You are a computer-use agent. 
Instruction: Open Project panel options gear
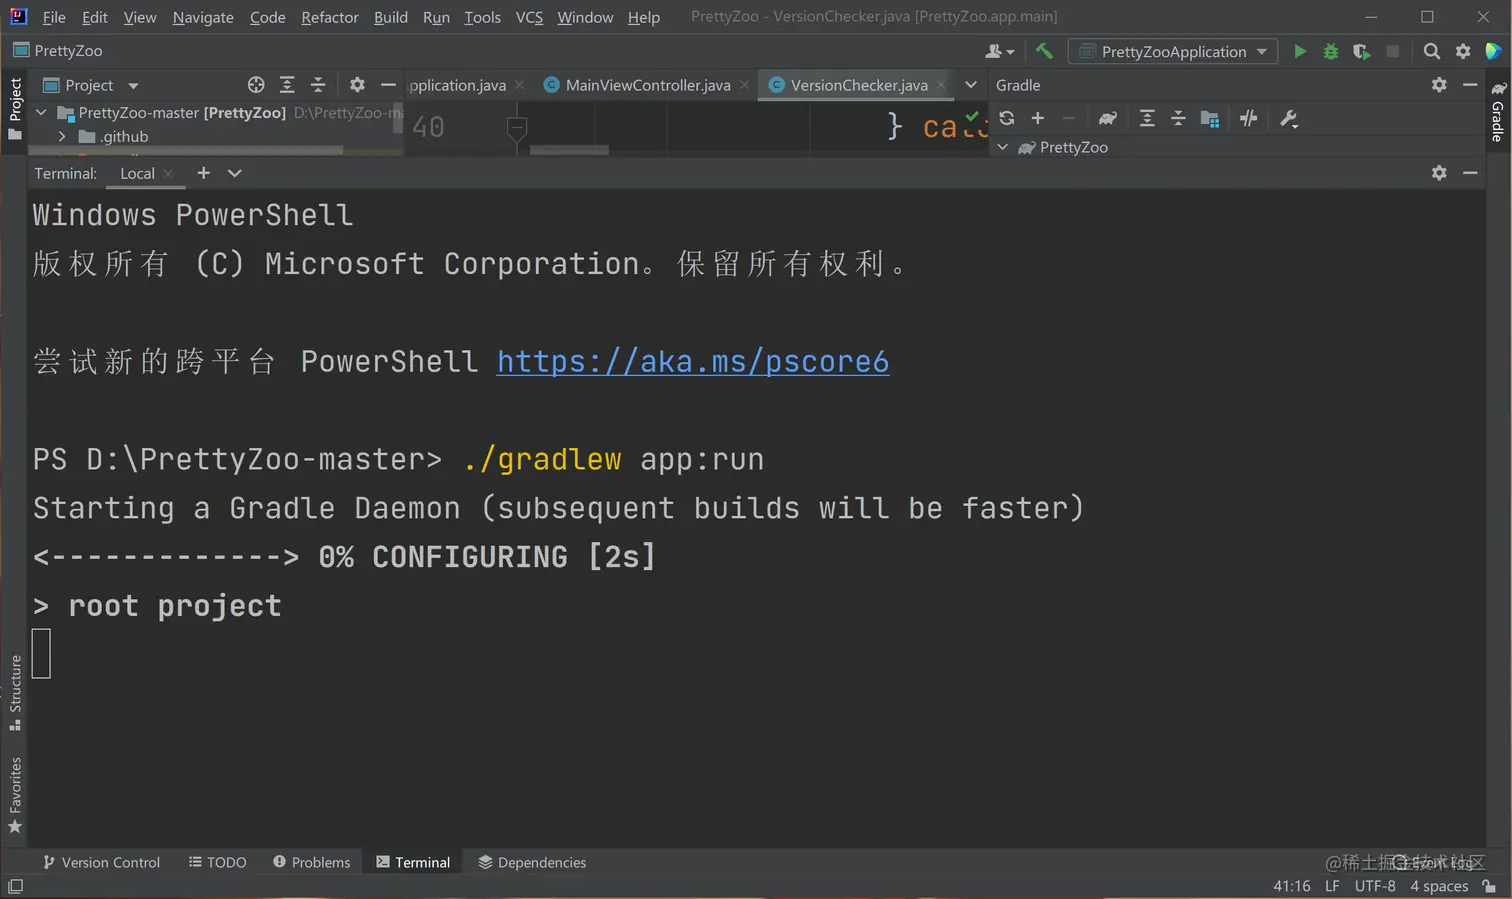coord(357,85)
